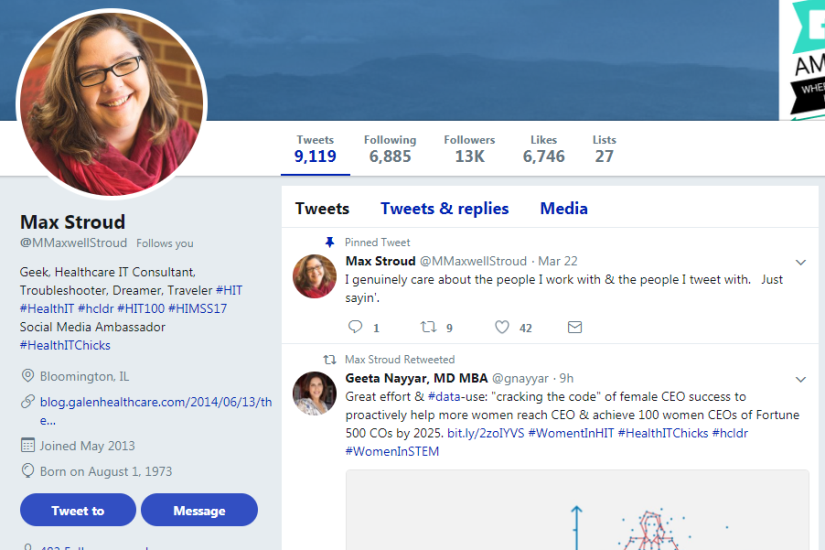Click Born on August 1, 1973 text
825x550 pixels.
(106, 471)
